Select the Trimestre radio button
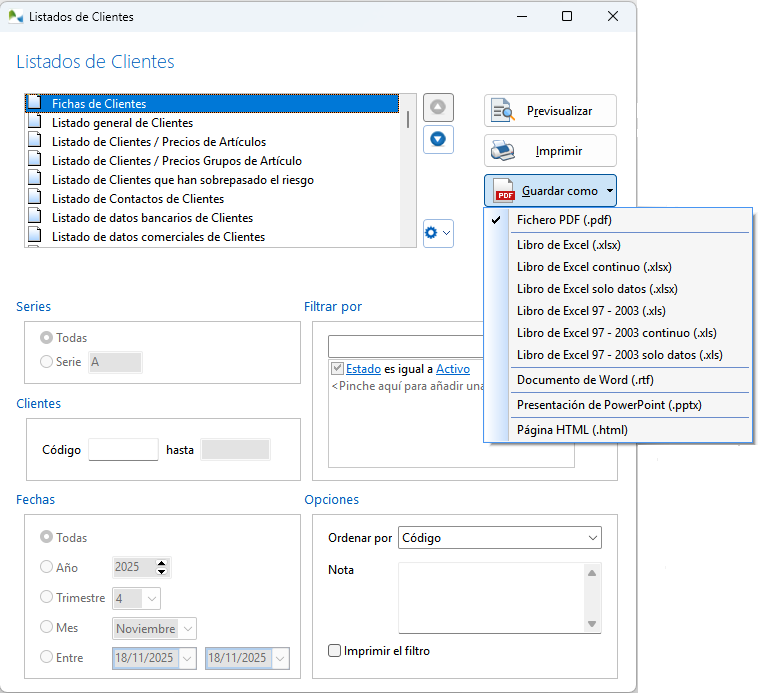This screenshot has width=760, height=693. [x=46, y=597]
